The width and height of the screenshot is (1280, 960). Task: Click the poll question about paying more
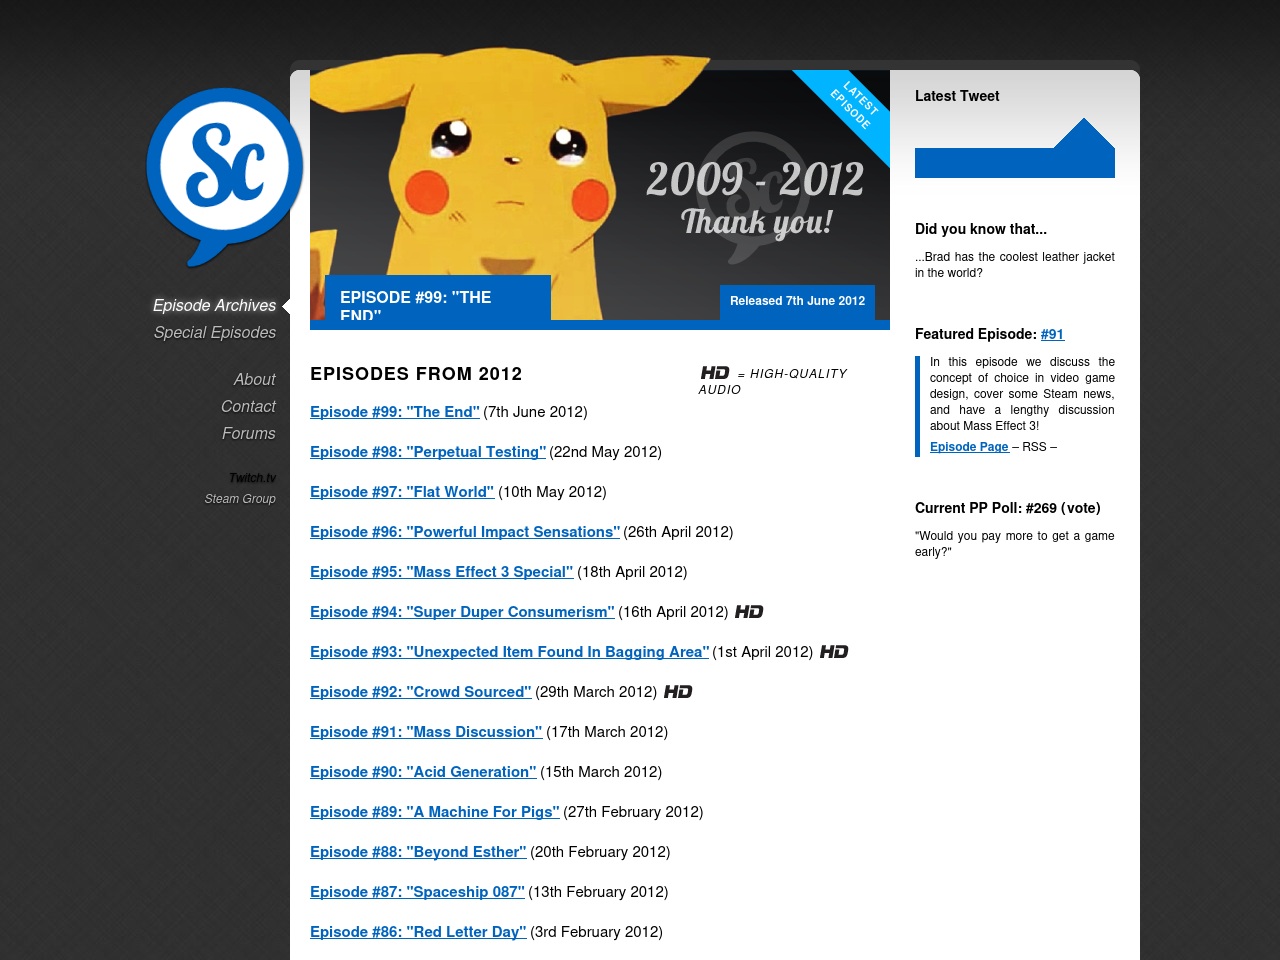point(1015,544)
